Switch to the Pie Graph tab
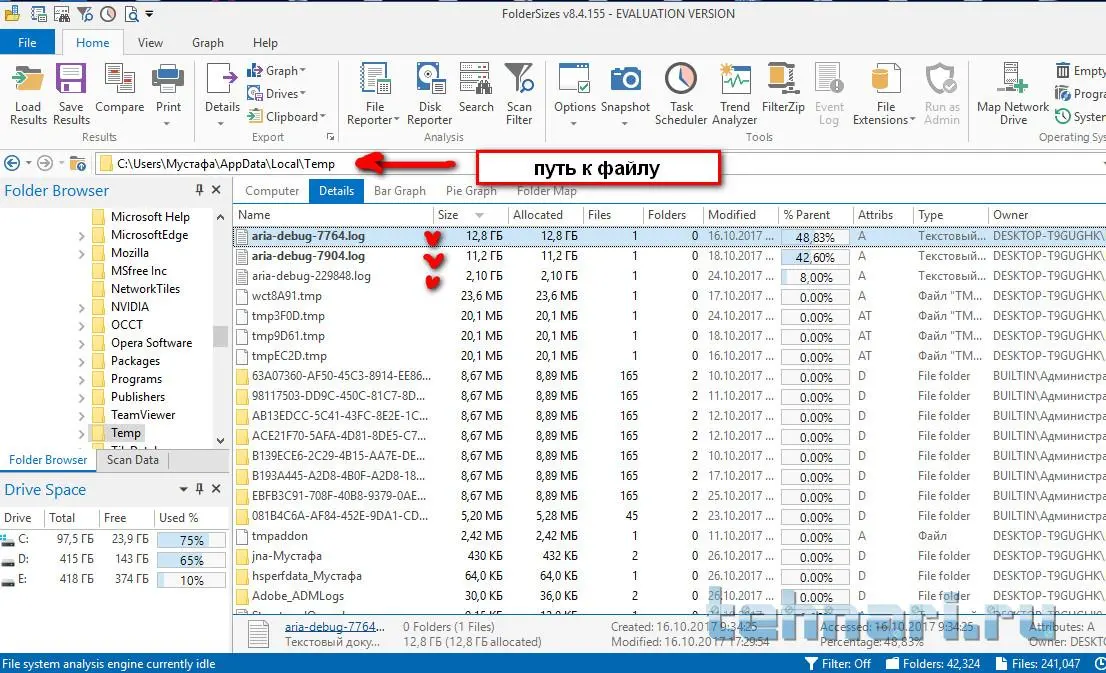This screenshot has height=673, width=1106. click(x=471, y=190)
